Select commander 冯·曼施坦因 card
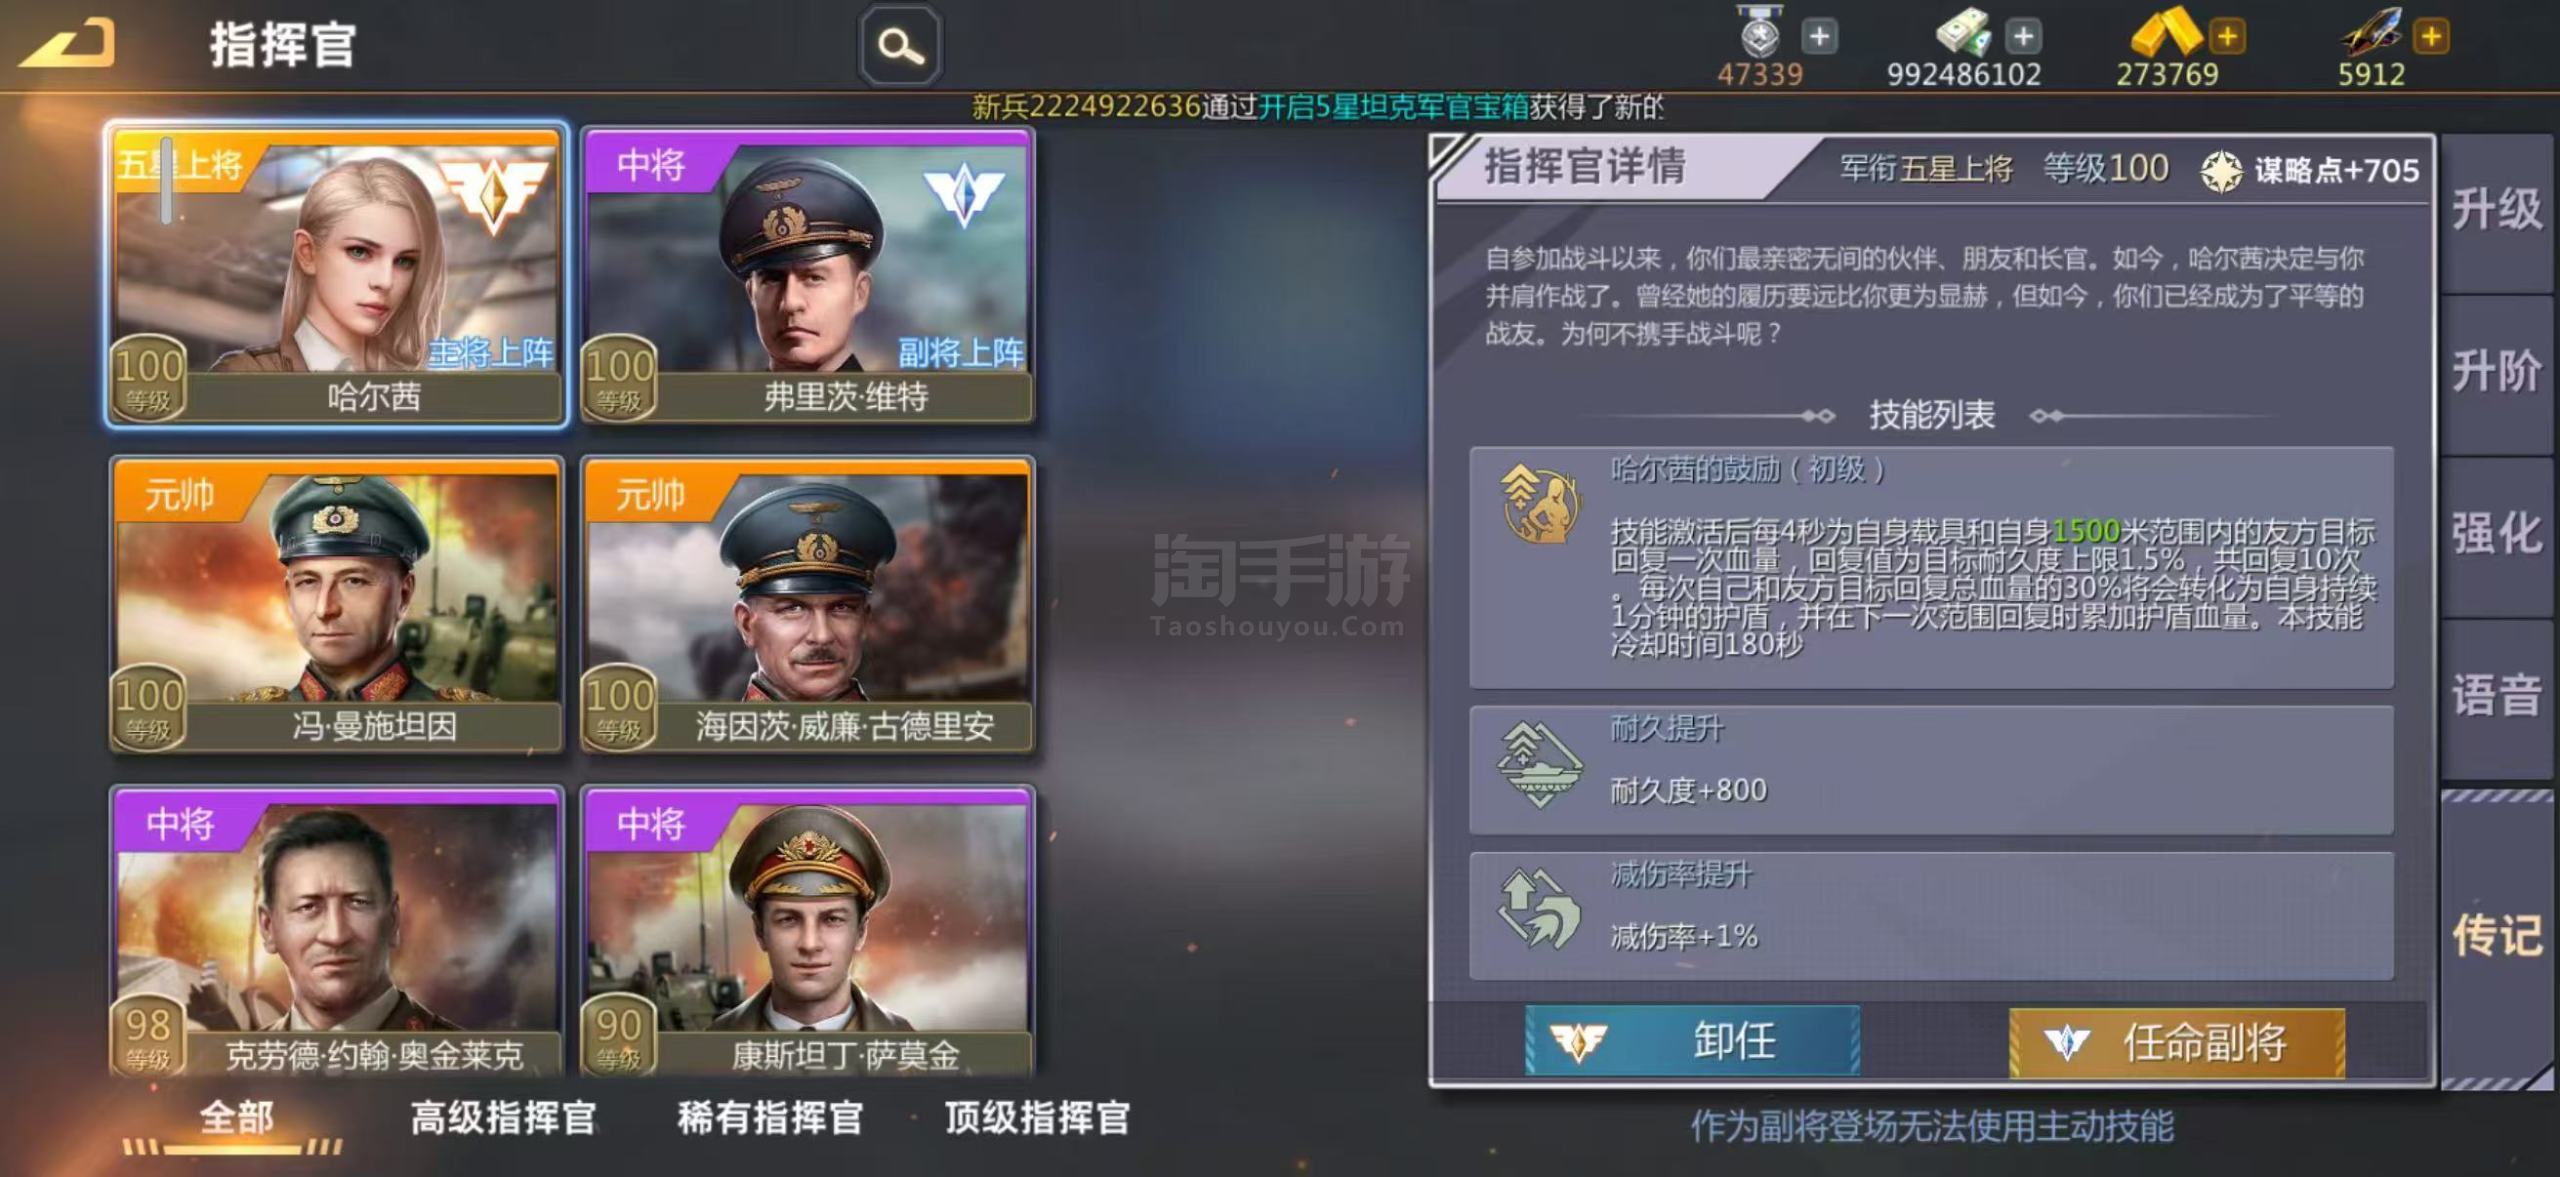The width and height of the screenshot is (2560, 1177). (337, 605)
